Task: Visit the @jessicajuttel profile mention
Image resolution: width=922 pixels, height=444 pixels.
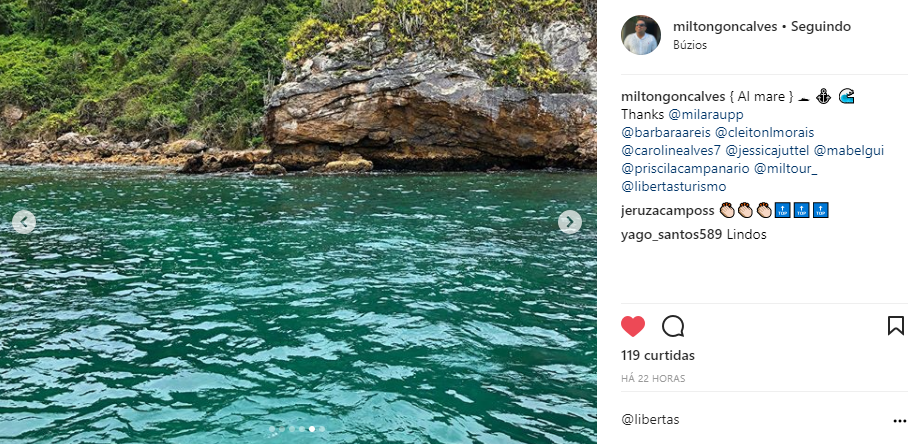Action: (x=767, y=150)
